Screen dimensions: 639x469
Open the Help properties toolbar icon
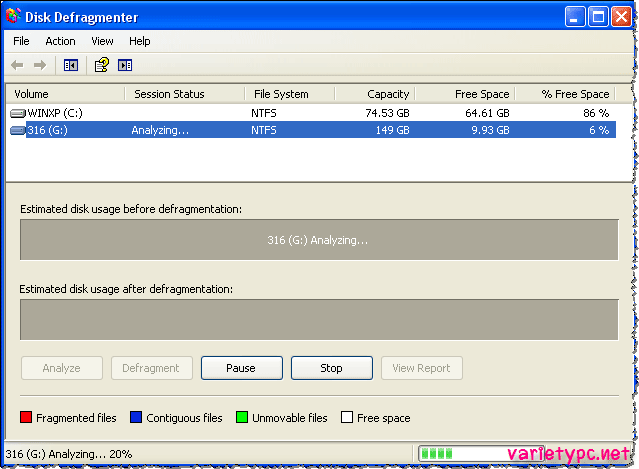coord(102,65)
